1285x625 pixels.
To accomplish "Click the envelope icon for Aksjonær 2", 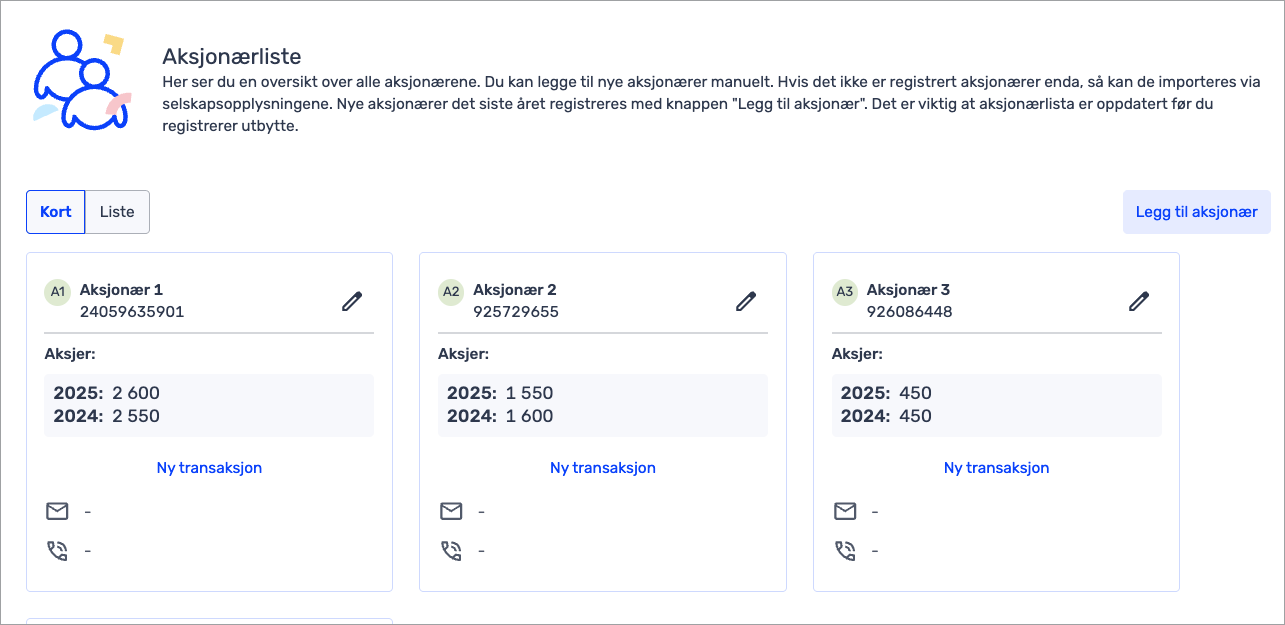I will click(x=452, y=512).
